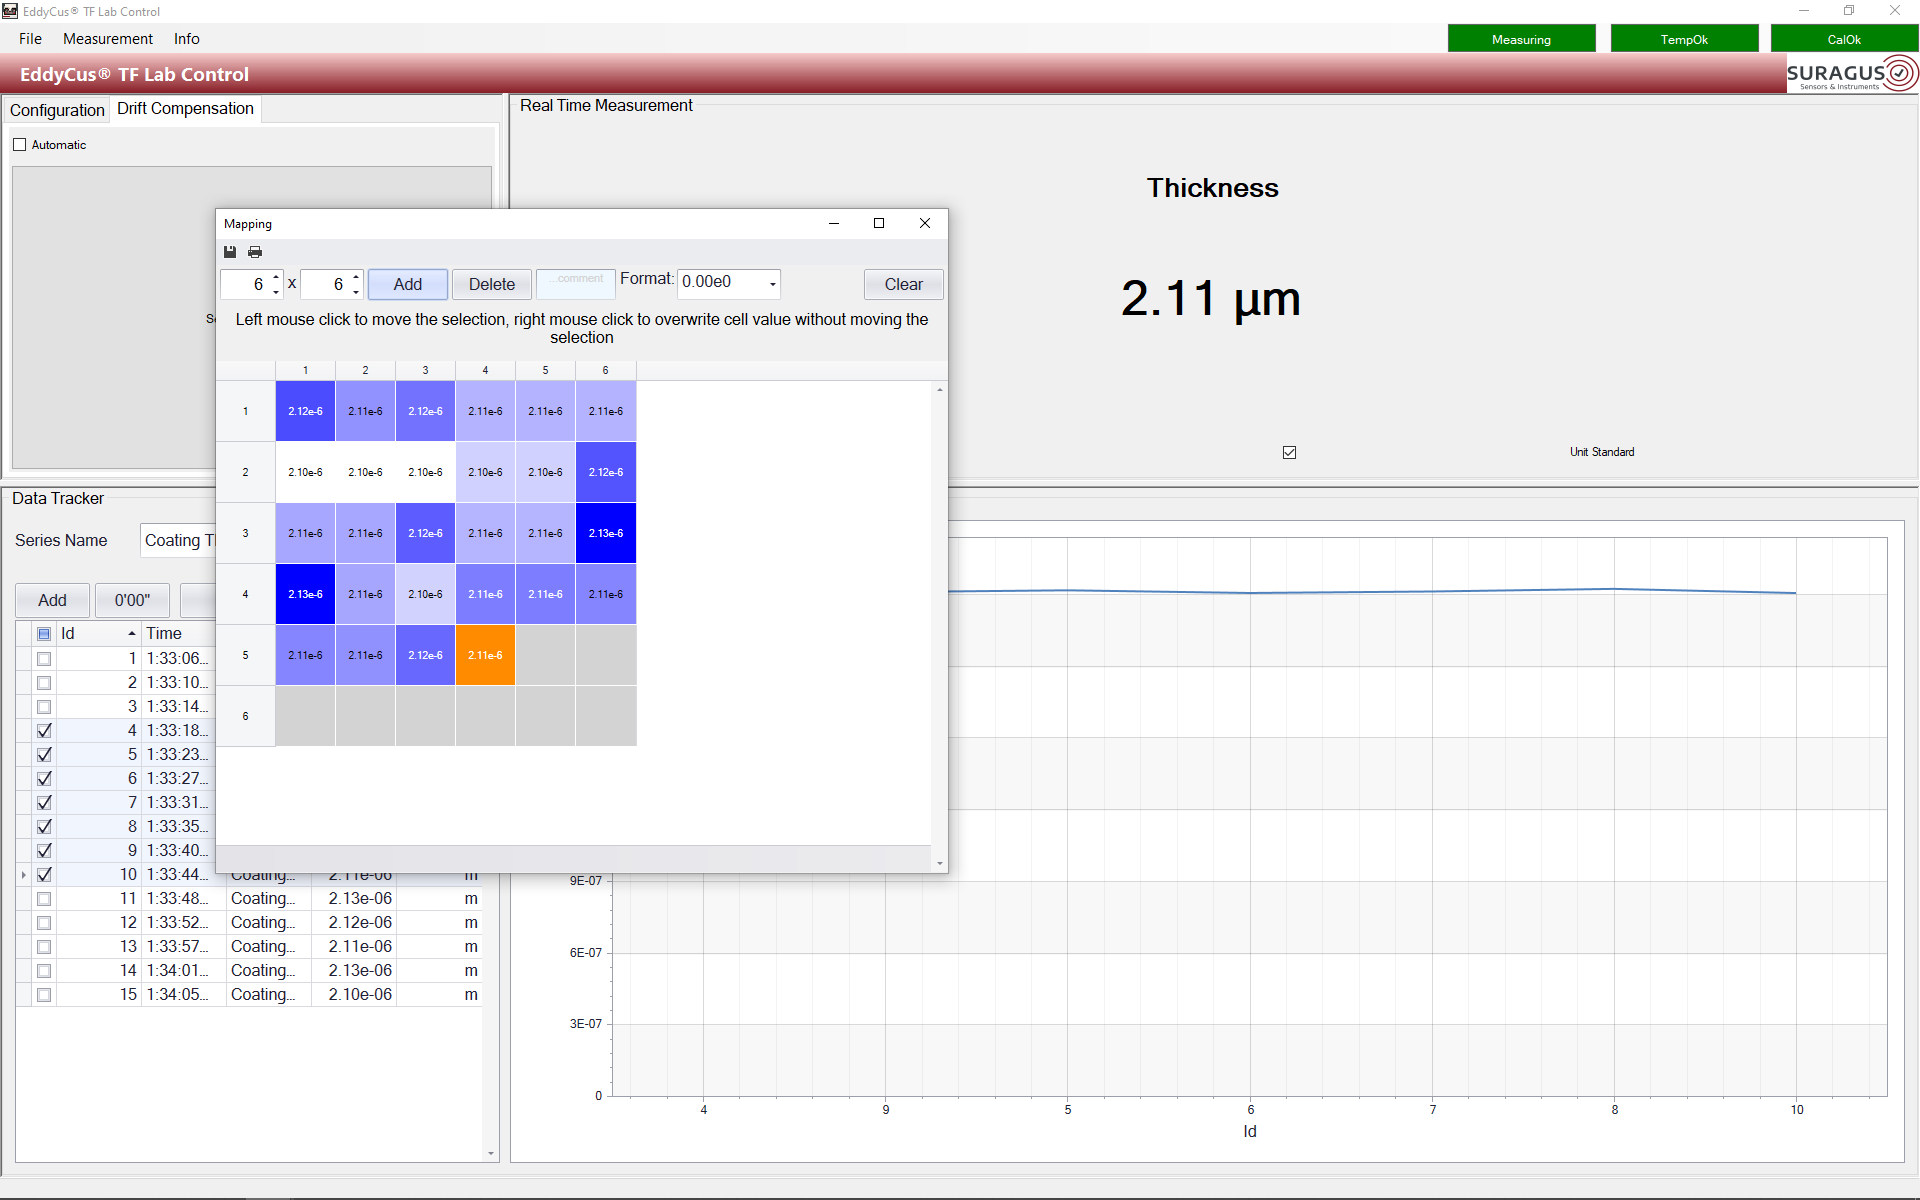Click the columns stepper down arrow for grid

355,292
